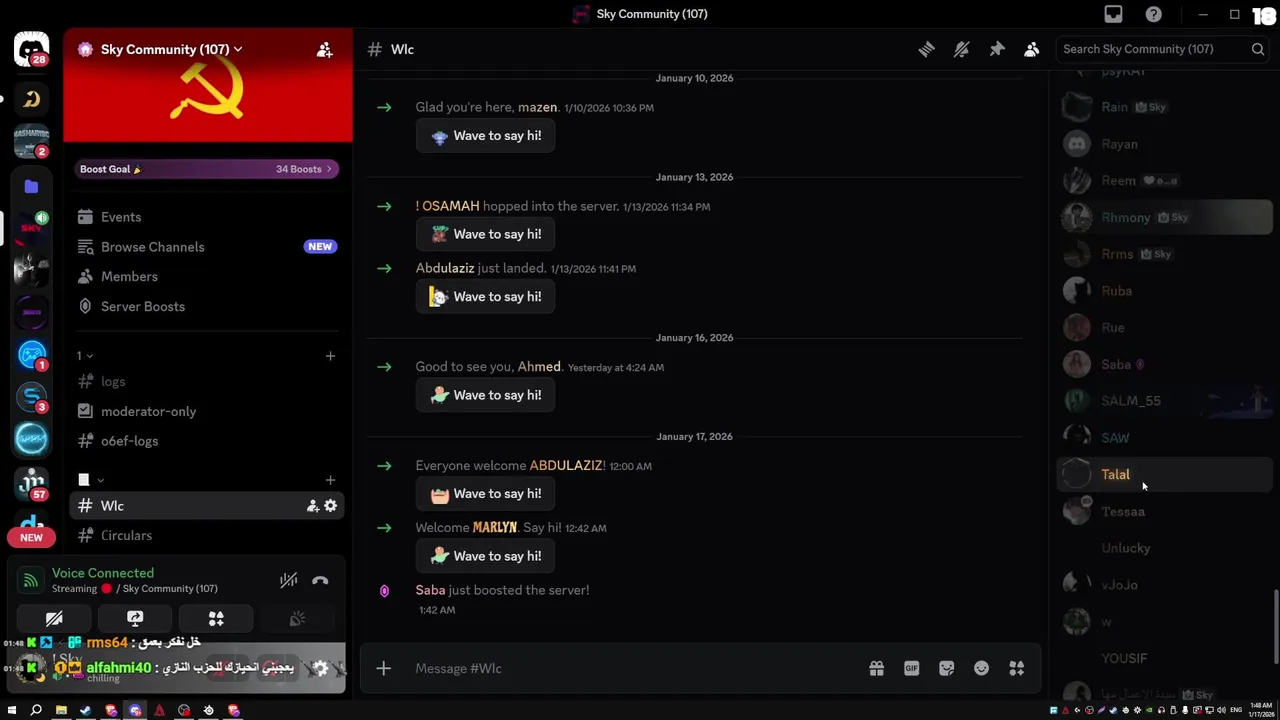Open Saba's profile from boost message

pos(430,590)
